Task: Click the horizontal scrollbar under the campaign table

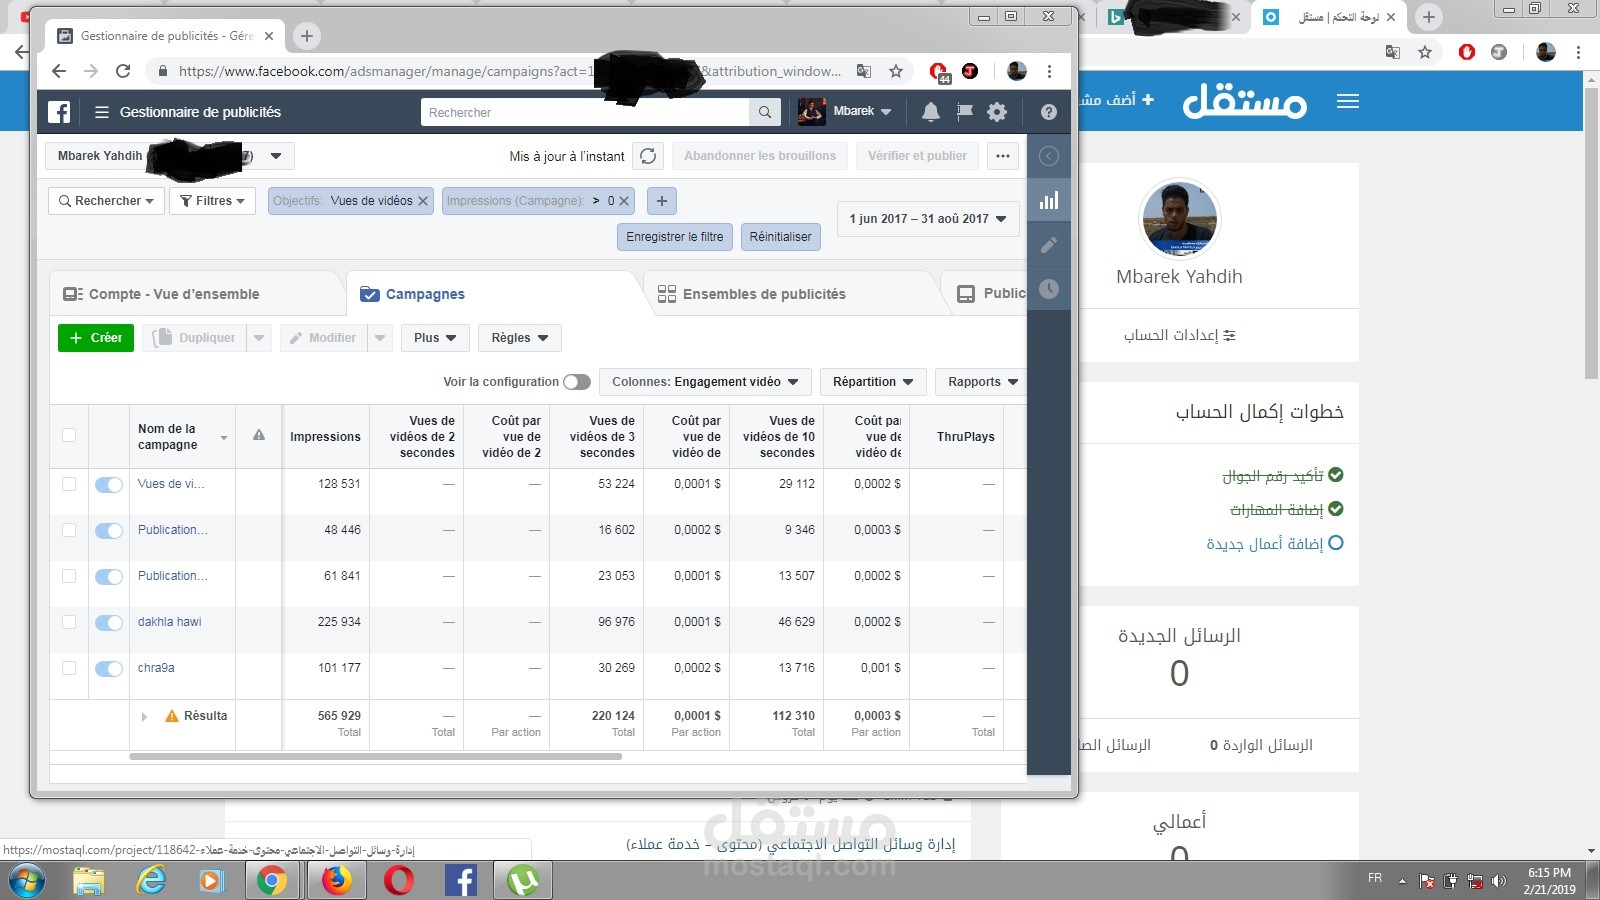Action: click(375, 757)
